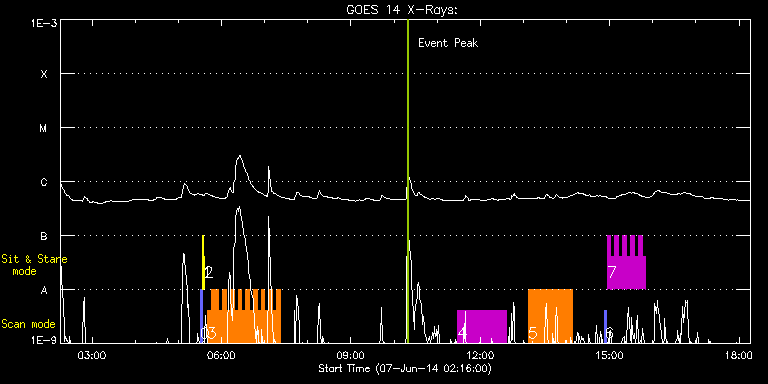This screenshot has width=768, height=384.
Task: Click the B flare class axis label
Action: point(44,236)
